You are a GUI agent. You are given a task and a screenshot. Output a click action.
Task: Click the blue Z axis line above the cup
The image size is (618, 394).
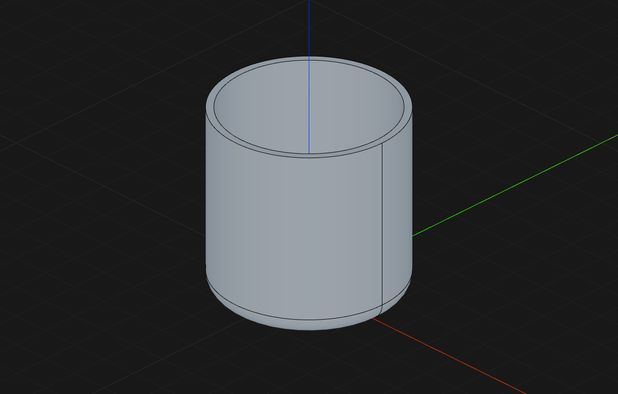pyautogui.click(x=309, y=28)
